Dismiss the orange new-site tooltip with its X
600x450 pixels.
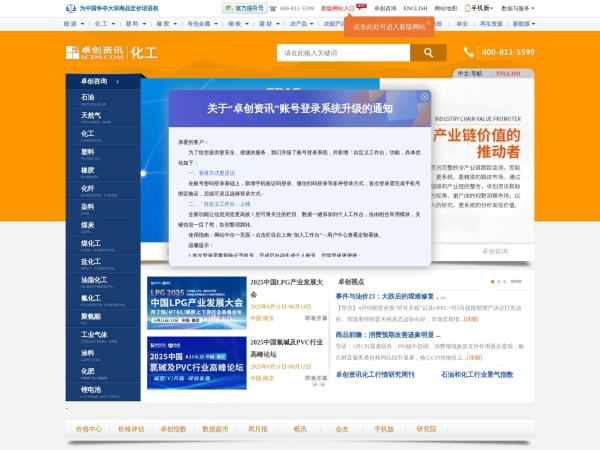[x=429, y=23]
